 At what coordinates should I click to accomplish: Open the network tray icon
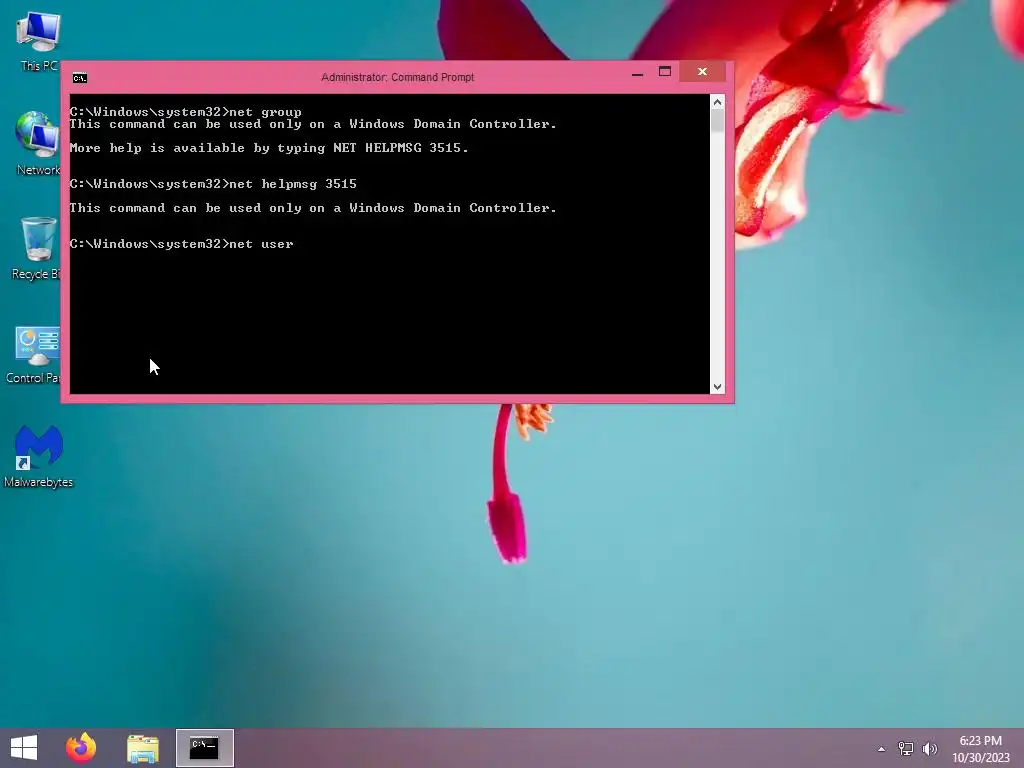tap(905, 748)
